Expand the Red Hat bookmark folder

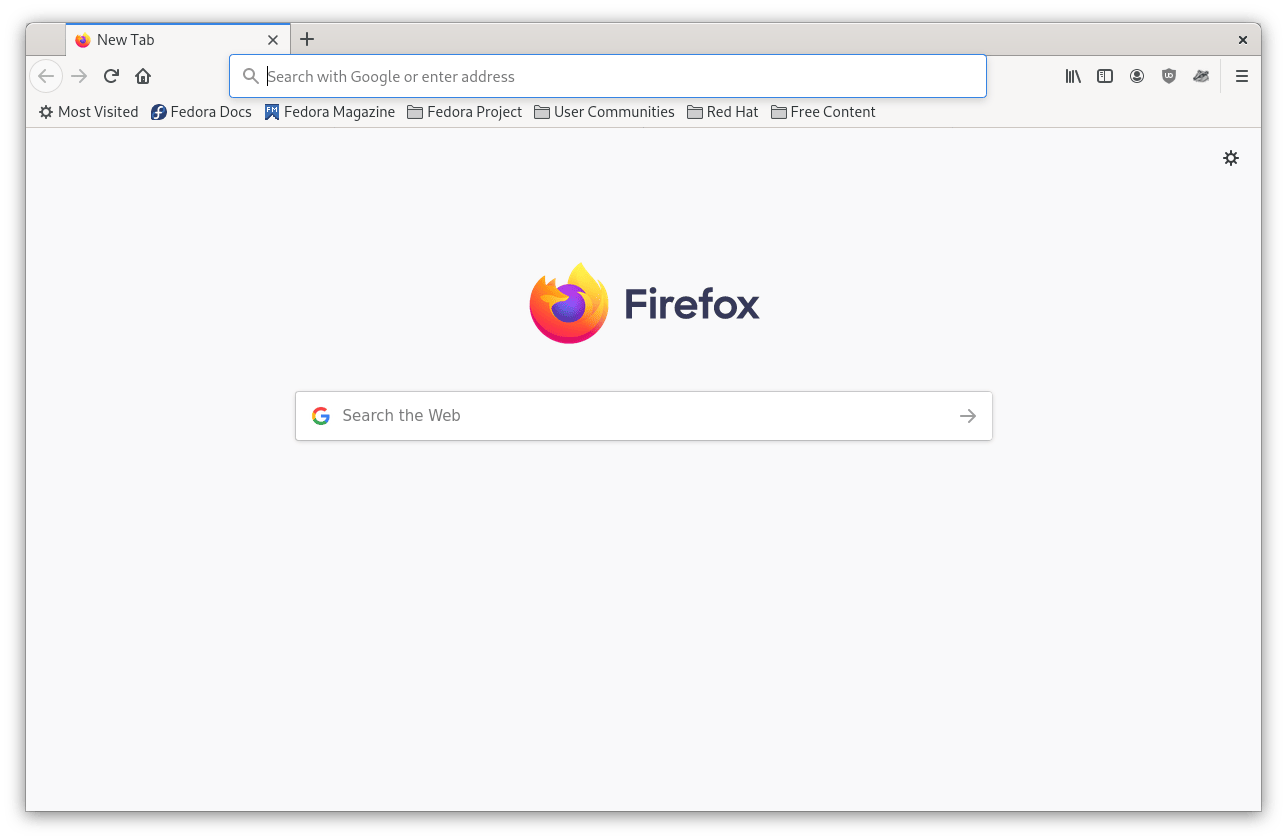click(x=723, y=112)
